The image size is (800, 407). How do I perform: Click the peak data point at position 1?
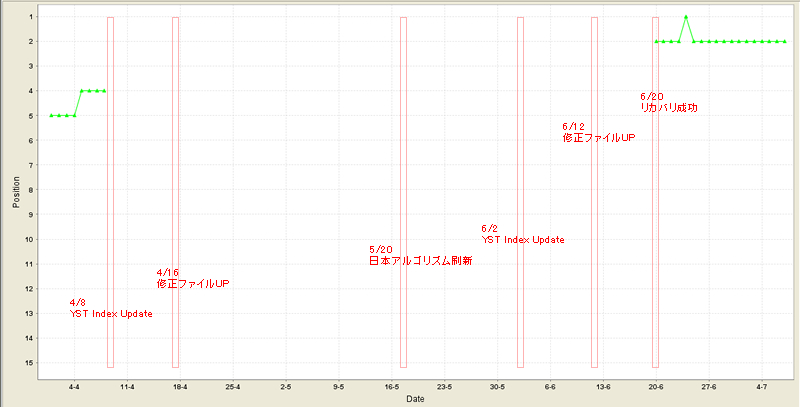pos(686,16)
